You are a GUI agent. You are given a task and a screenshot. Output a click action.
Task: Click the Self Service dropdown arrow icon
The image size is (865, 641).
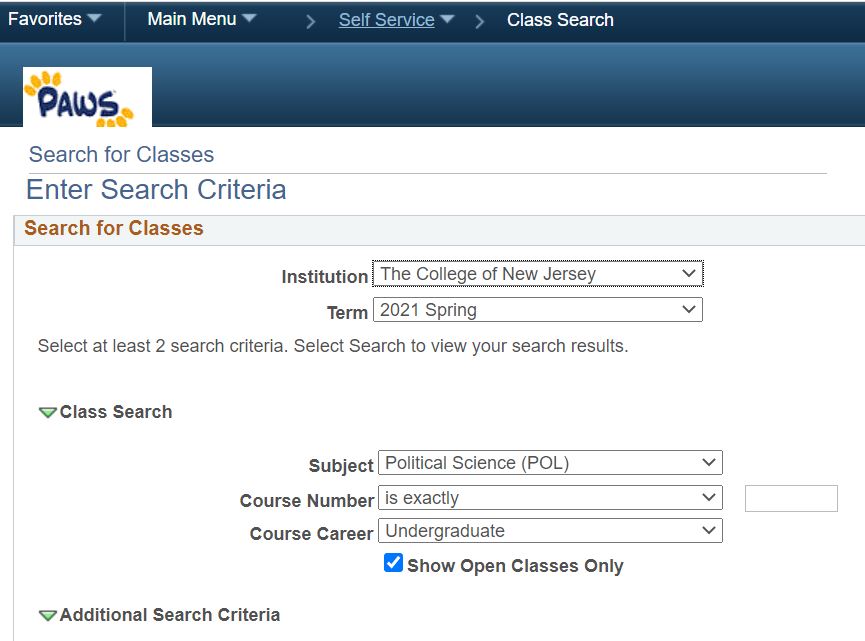[x=447, y=19]
